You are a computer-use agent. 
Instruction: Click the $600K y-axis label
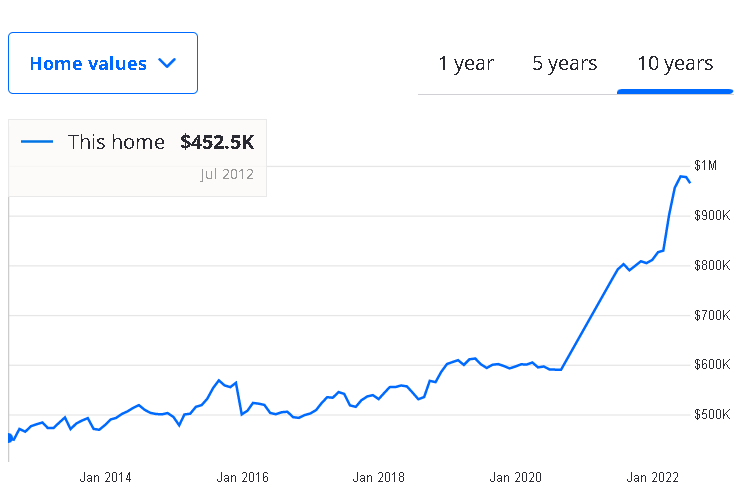tap(712, 365)
